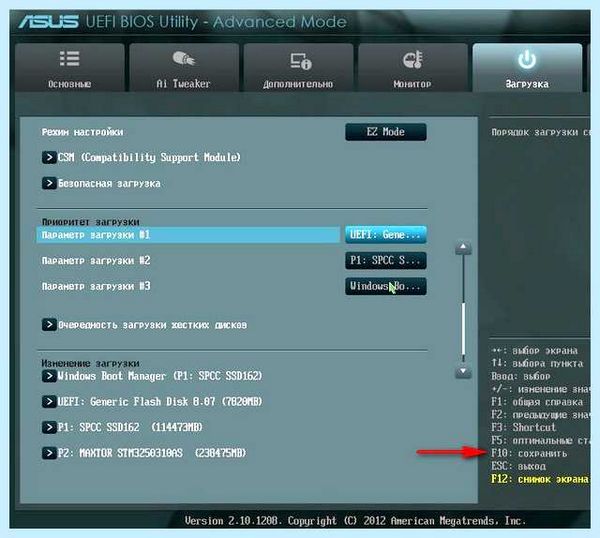Open boot option #3 dropdown Windows Bo...

(x=386, y=286)
